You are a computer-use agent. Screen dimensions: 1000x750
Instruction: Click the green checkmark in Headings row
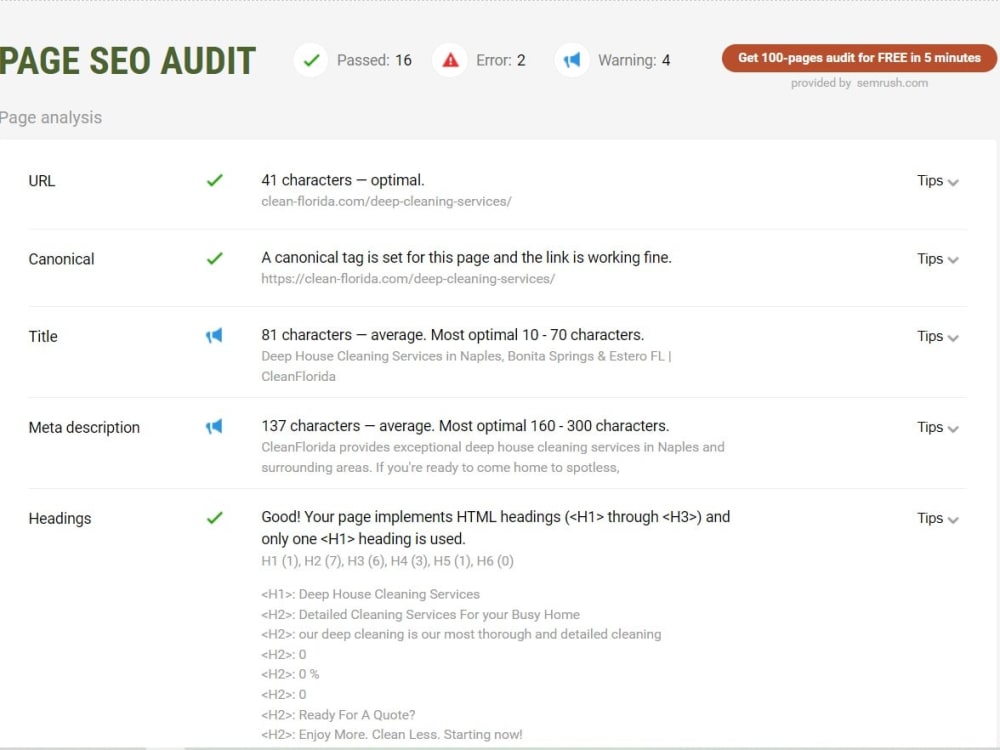click(x=215, y=517)
